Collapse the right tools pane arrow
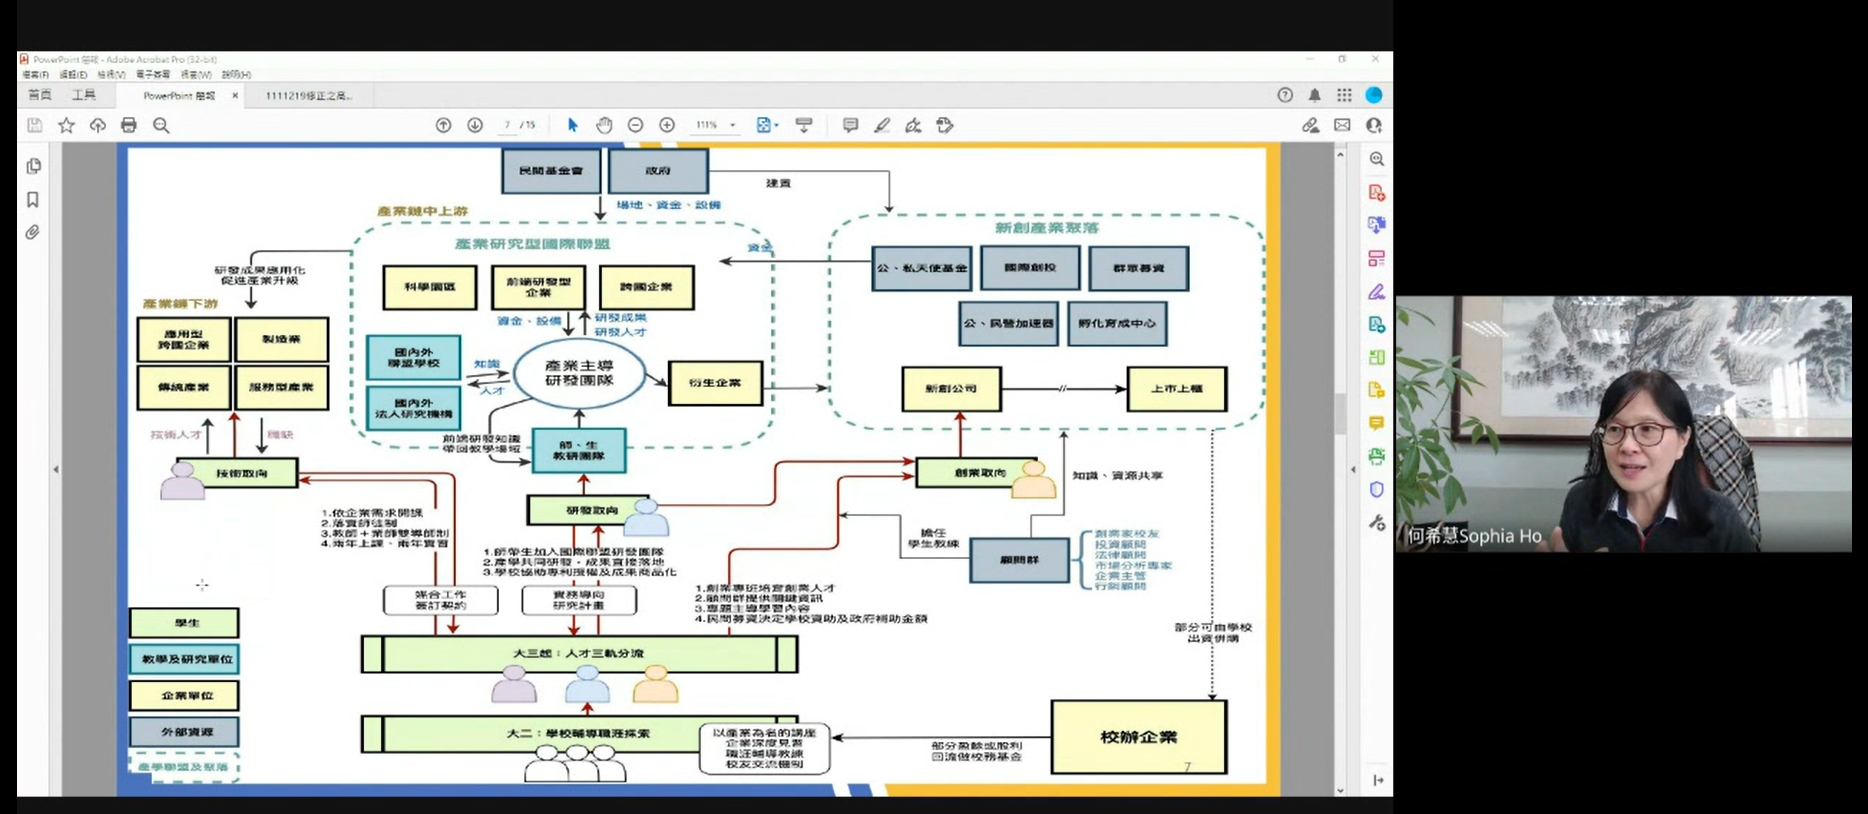The width and height of the screenshot is (1868, 814). (x=1354, y=469)
